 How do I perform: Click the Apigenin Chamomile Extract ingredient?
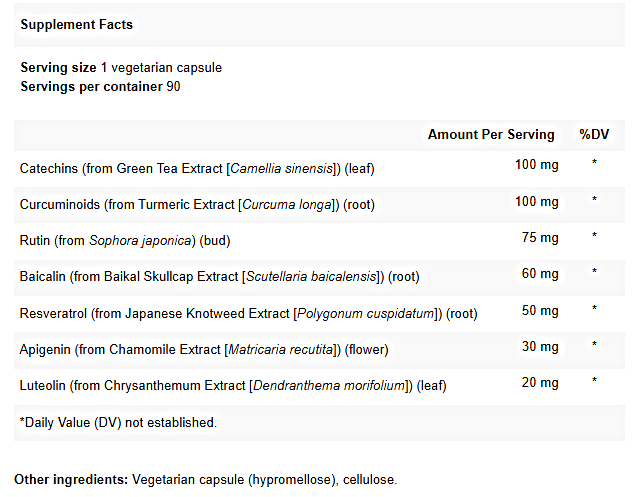203,350
